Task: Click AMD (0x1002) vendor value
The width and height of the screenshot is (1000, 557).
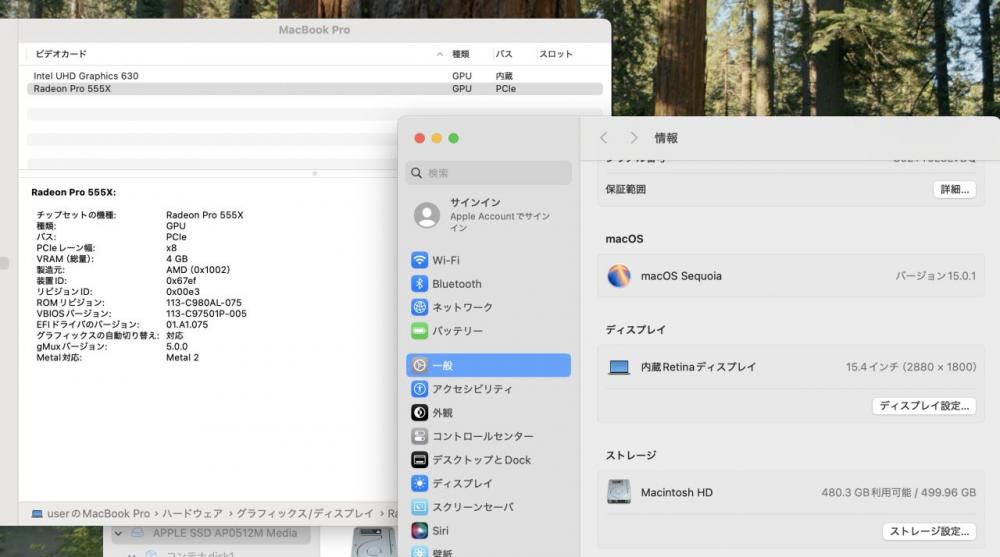Action: [198, 270]
